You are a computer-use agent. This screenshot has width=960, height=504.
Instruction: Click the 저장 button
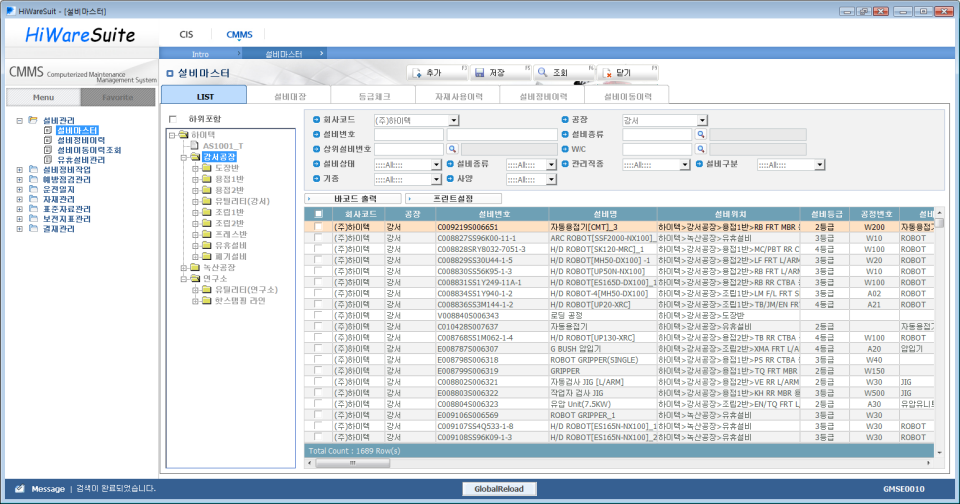tap(500, 72)
